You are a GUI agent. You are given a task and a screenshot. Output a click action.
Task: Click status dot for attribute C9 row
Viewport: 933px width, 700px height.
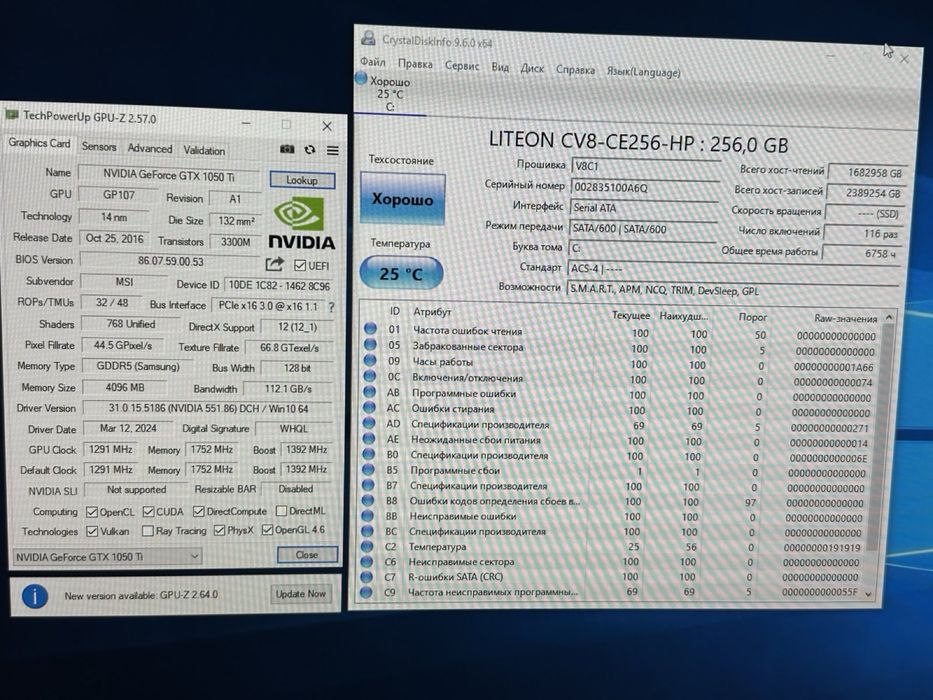(x=366, y=592)
